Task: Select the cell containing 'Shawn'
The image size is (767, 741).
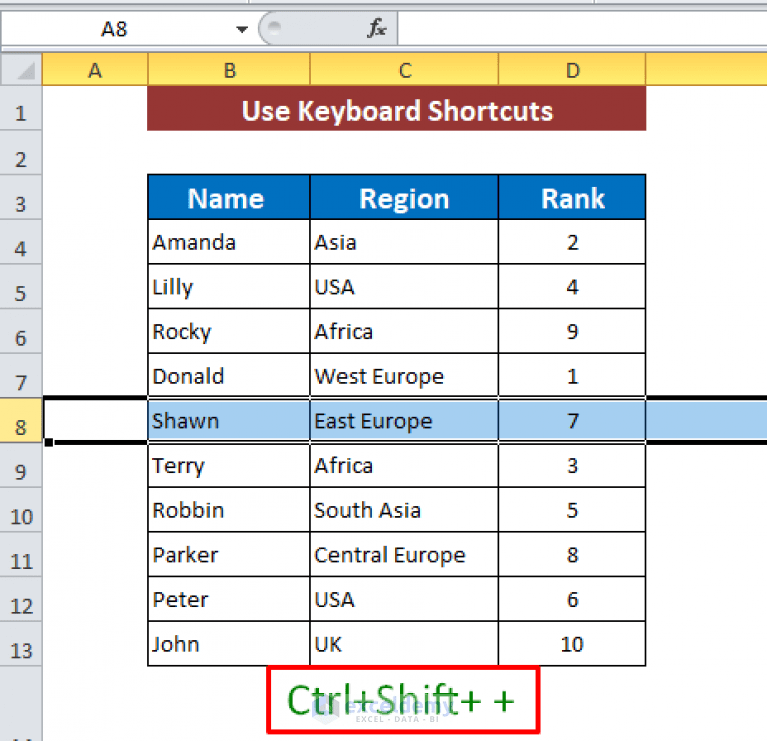Action: coord(228,421)
